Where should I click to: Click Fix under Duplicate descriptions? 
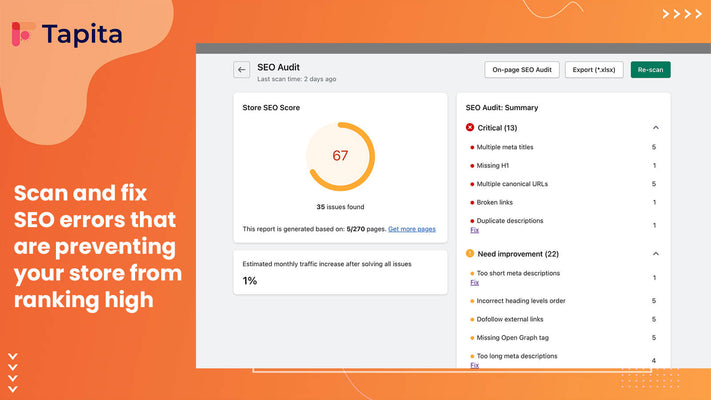(474, 230)
